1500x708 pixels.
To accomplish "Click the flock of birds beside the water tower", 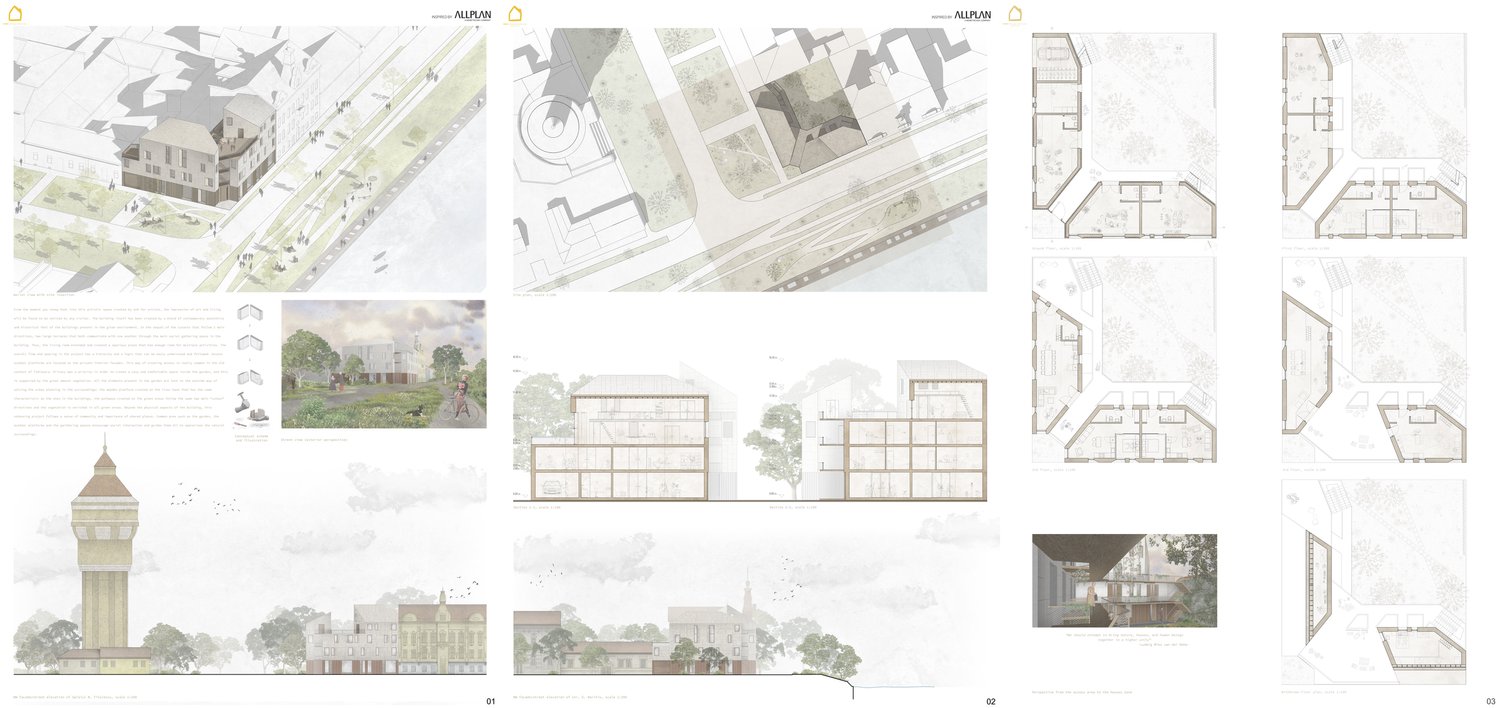I will (x=183, y=493).
